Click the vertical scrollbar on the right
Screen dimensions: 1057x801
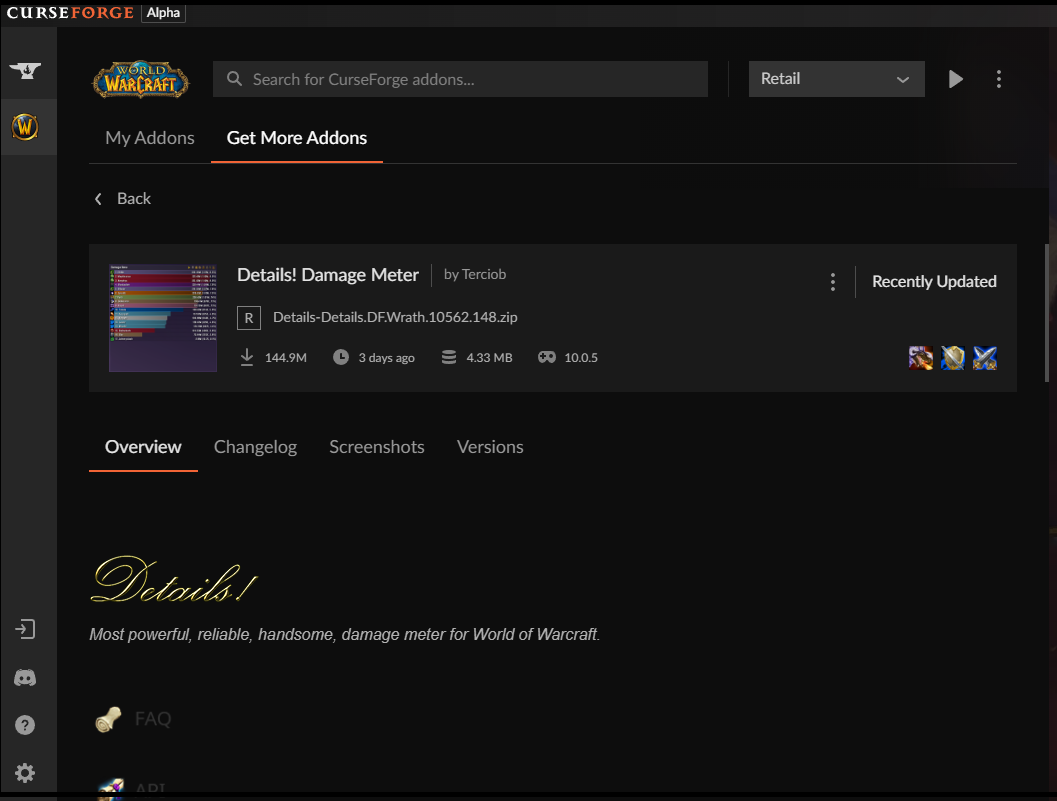(x=1046, y=313)
